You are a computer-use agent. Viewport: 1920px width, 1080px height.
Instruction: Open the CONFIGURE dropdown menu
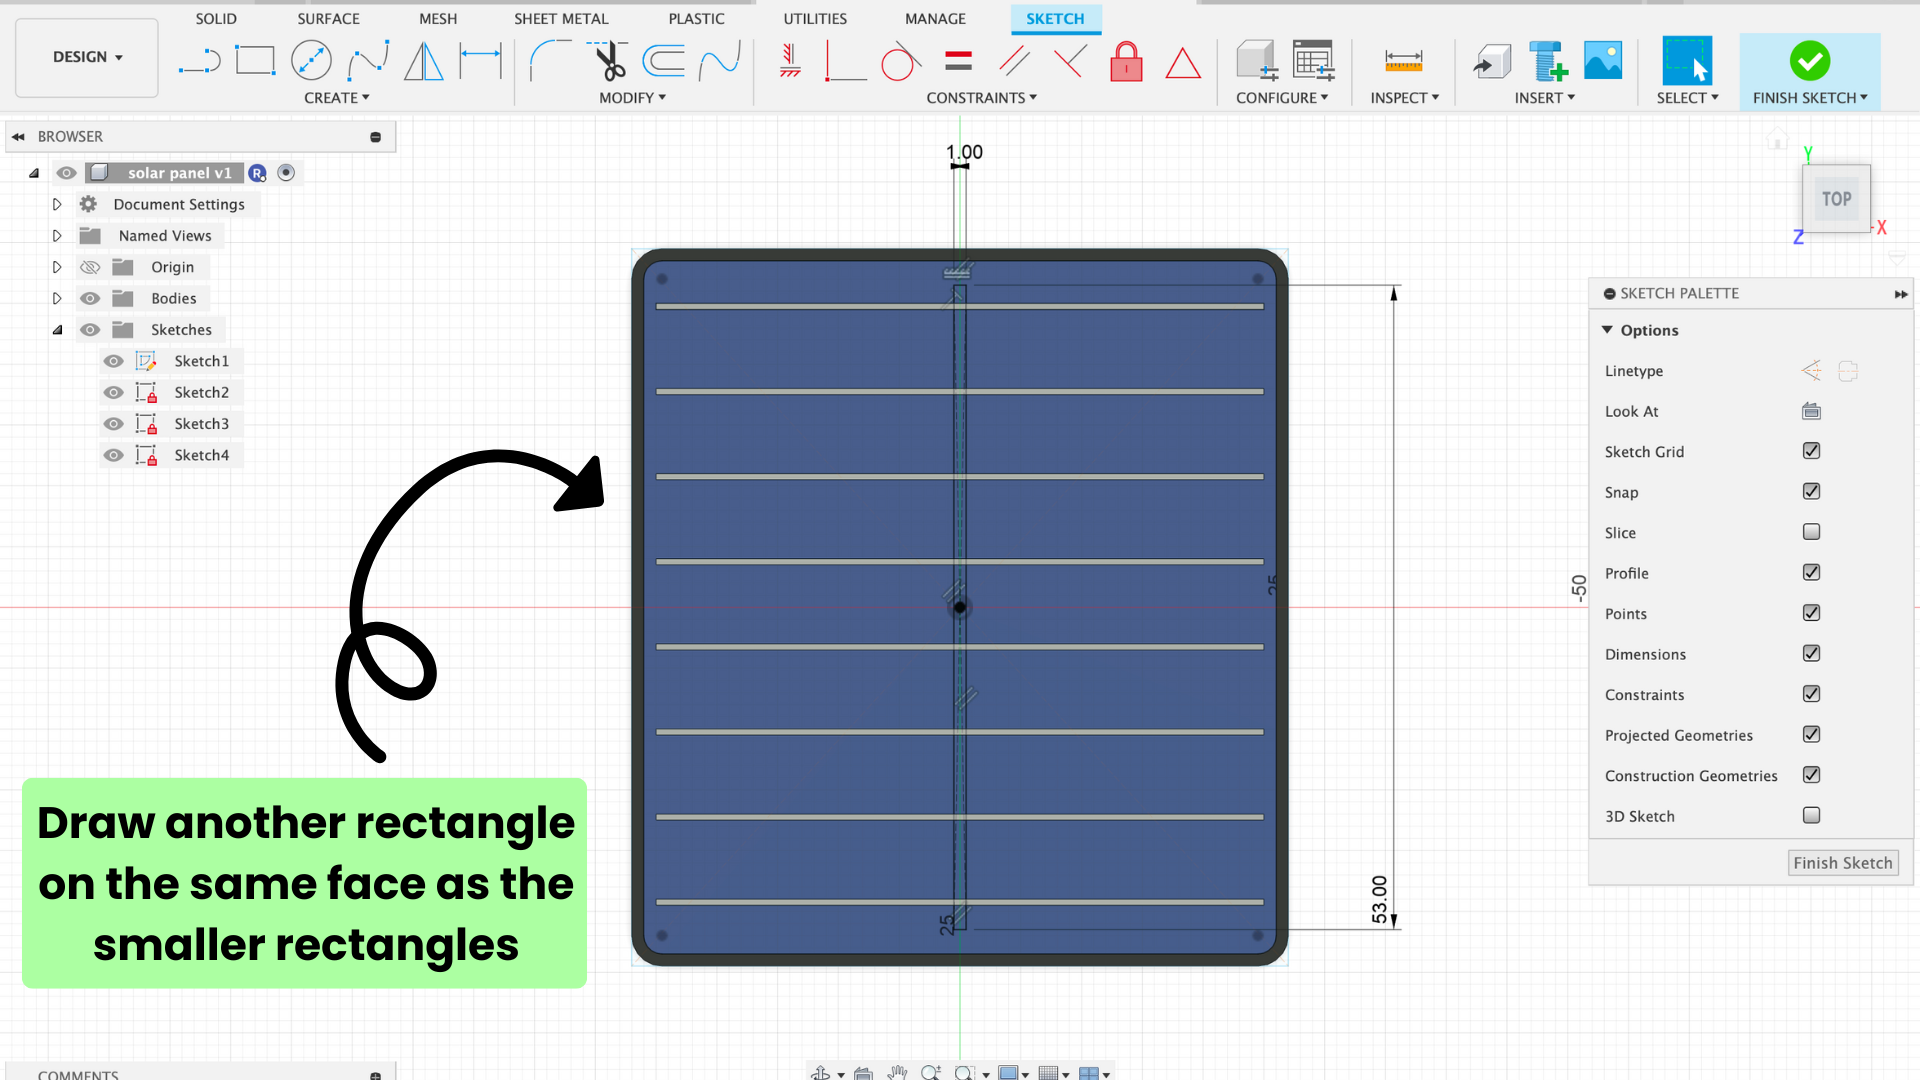pos(1282,97)
